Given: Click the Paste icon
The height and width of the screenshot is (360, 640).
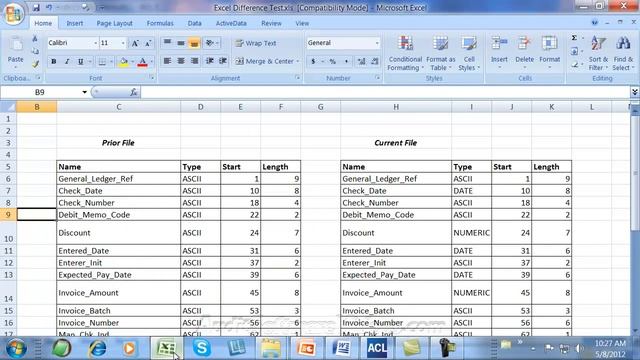Looking at the screenshot, I should (x=16, y=44).
